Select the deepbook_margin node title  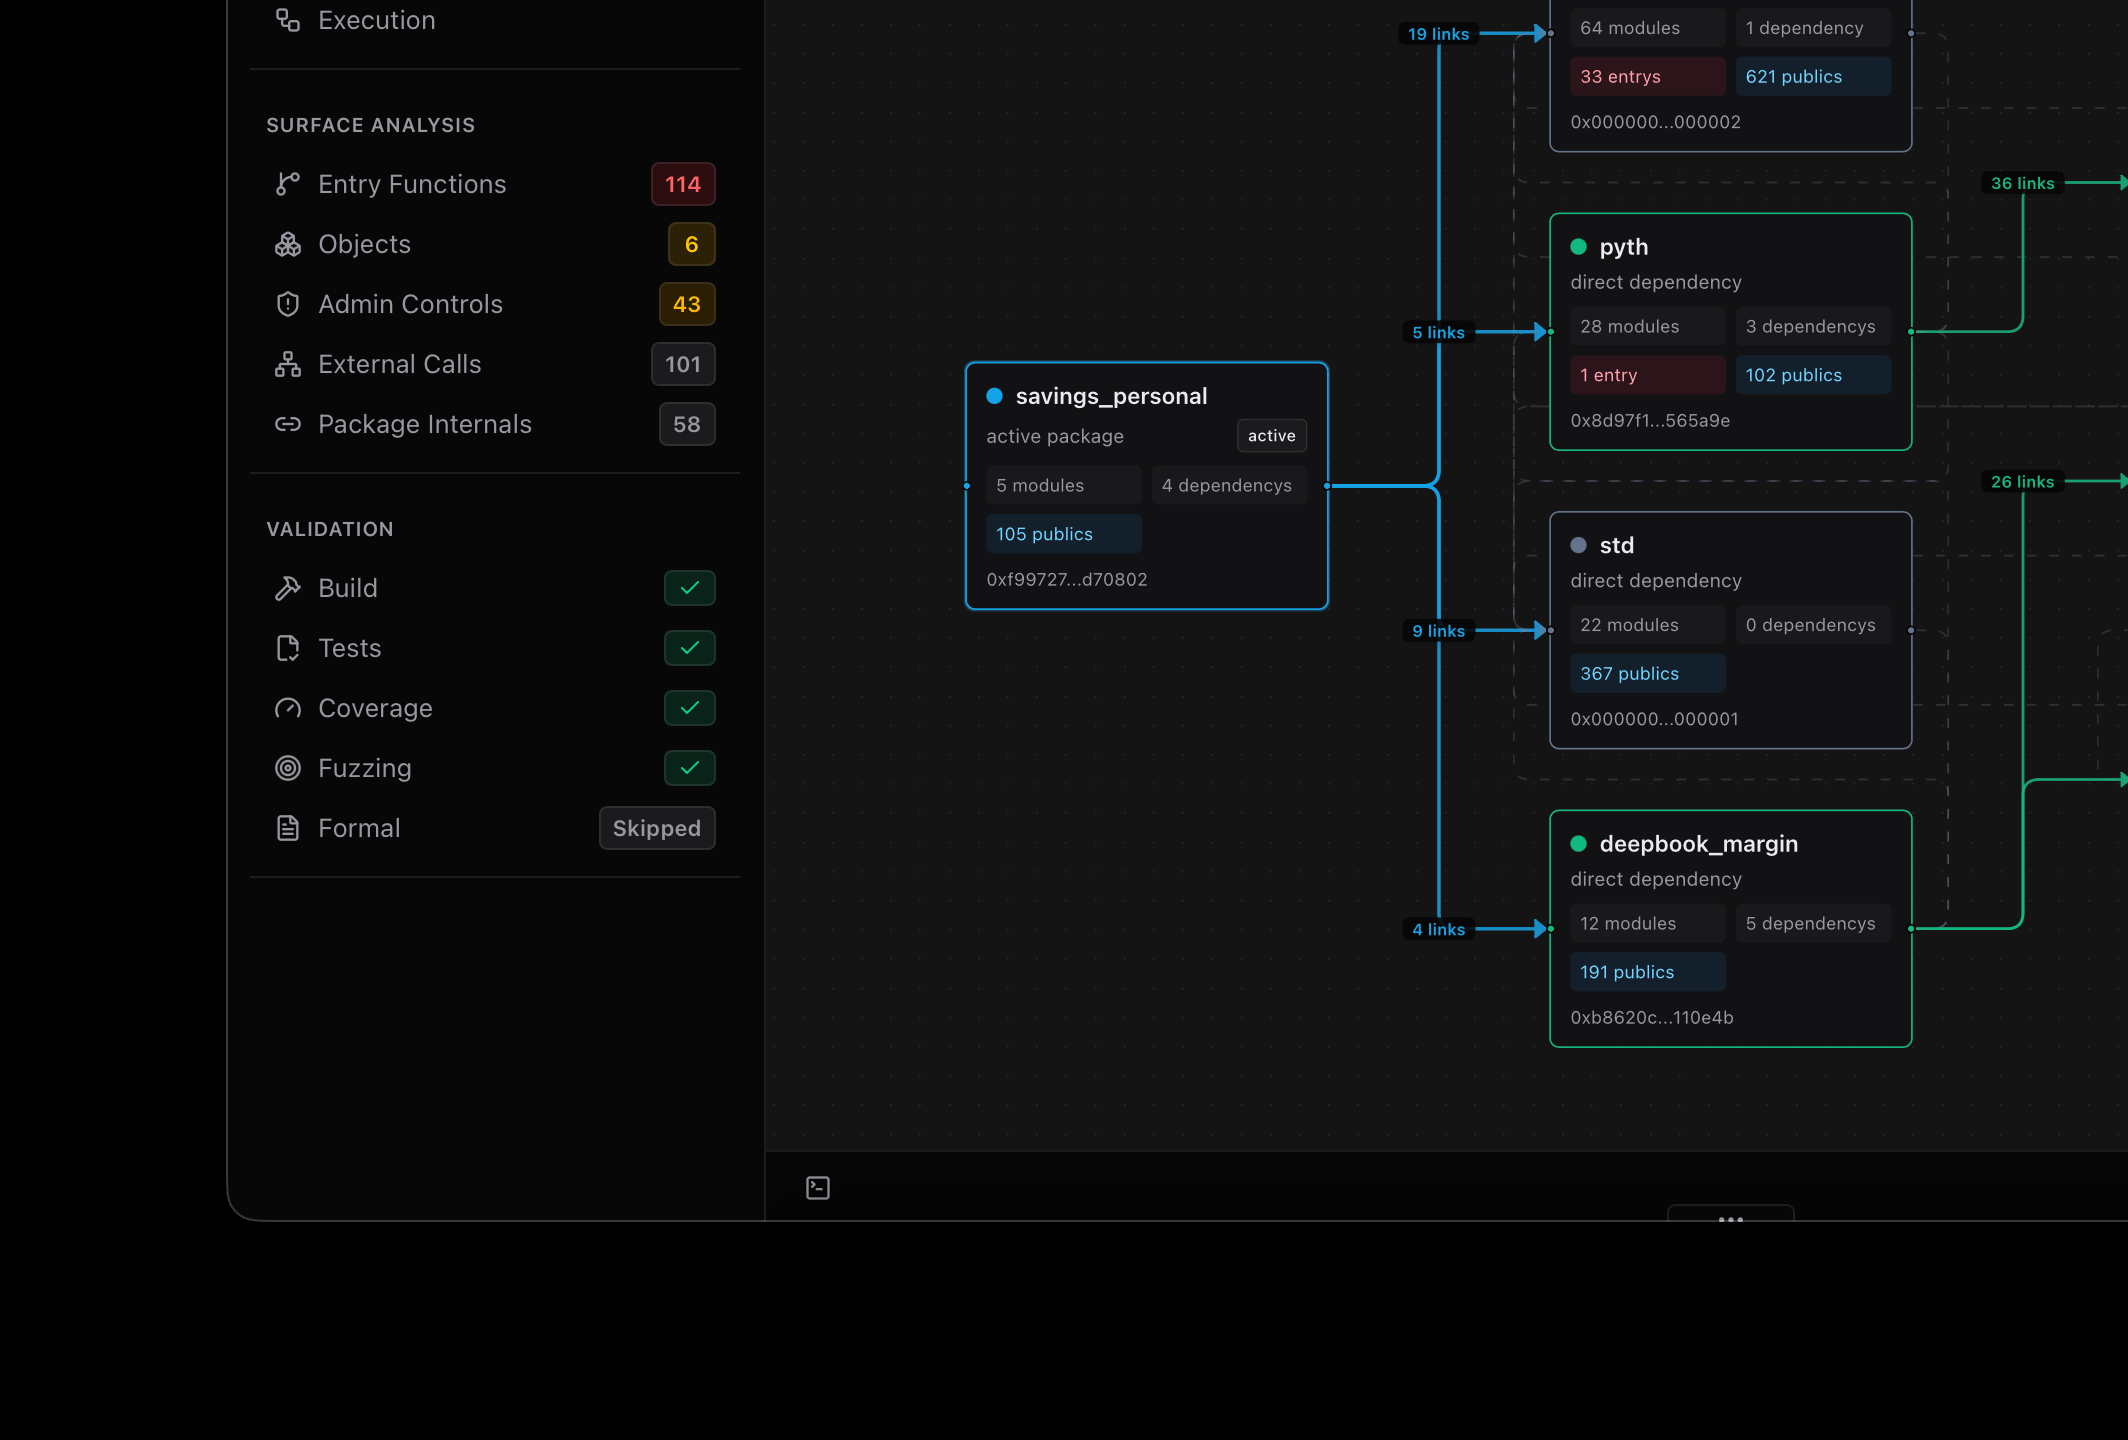click(1699, 844)
